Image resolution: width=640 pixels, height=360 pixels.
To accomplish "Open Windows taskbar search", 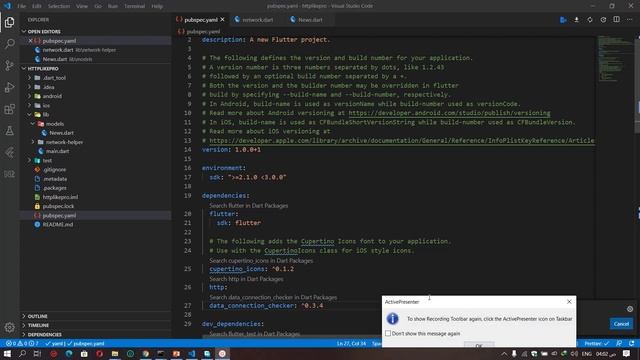I will coord(22,353).
